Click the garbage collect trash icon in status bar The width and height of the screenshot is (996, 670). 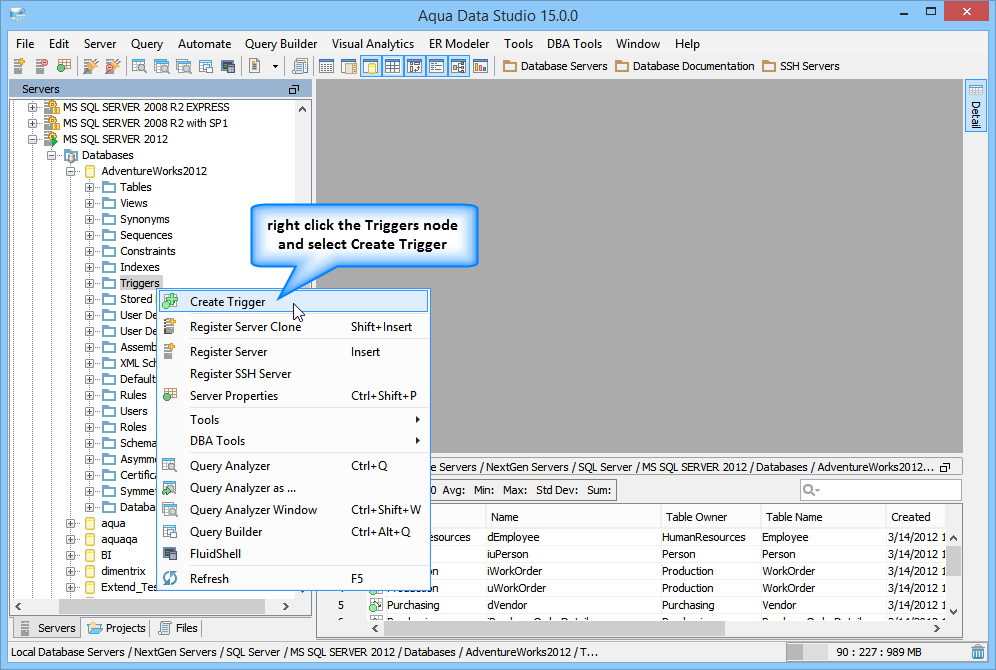click(x=978, y=652)
